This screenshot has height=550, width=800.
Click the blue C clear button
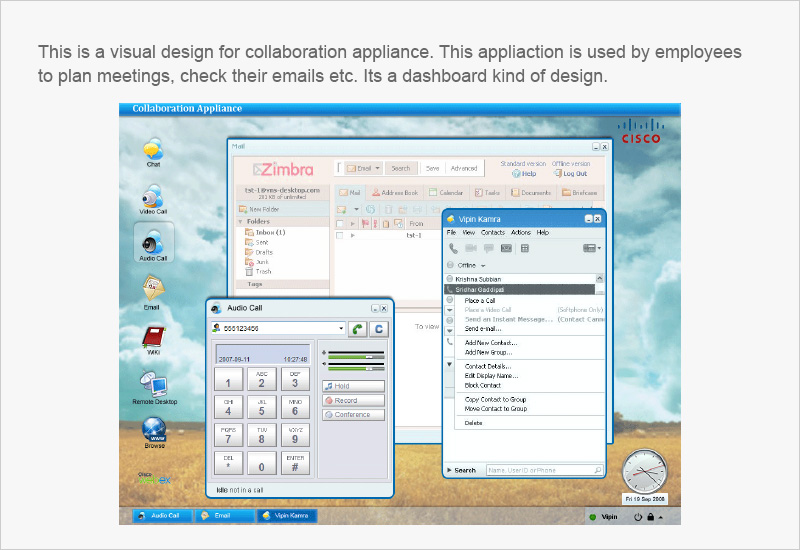click(378, 328)
